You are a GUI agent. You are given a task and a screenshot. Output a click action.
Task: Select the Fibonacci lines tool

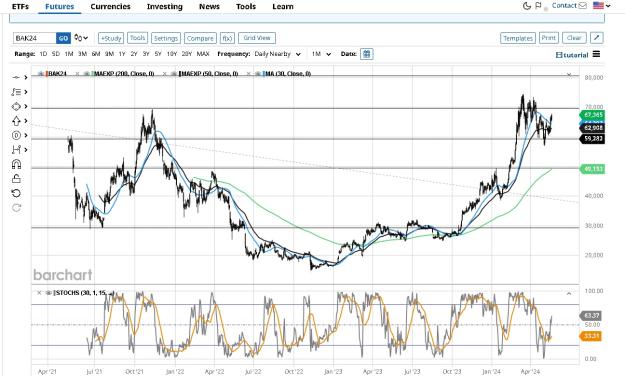click(x=16, y=92)
